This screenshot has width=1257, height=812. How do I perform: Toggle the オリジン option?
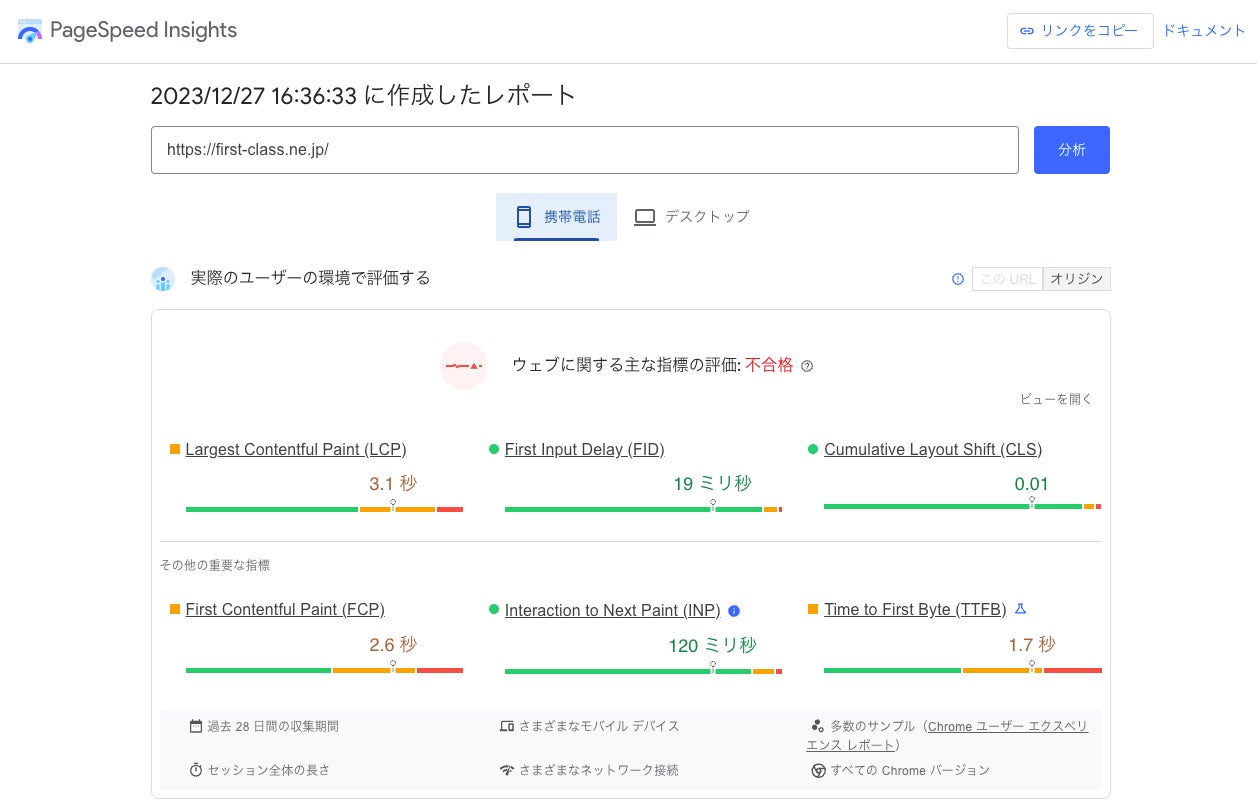coord(1076,279)
